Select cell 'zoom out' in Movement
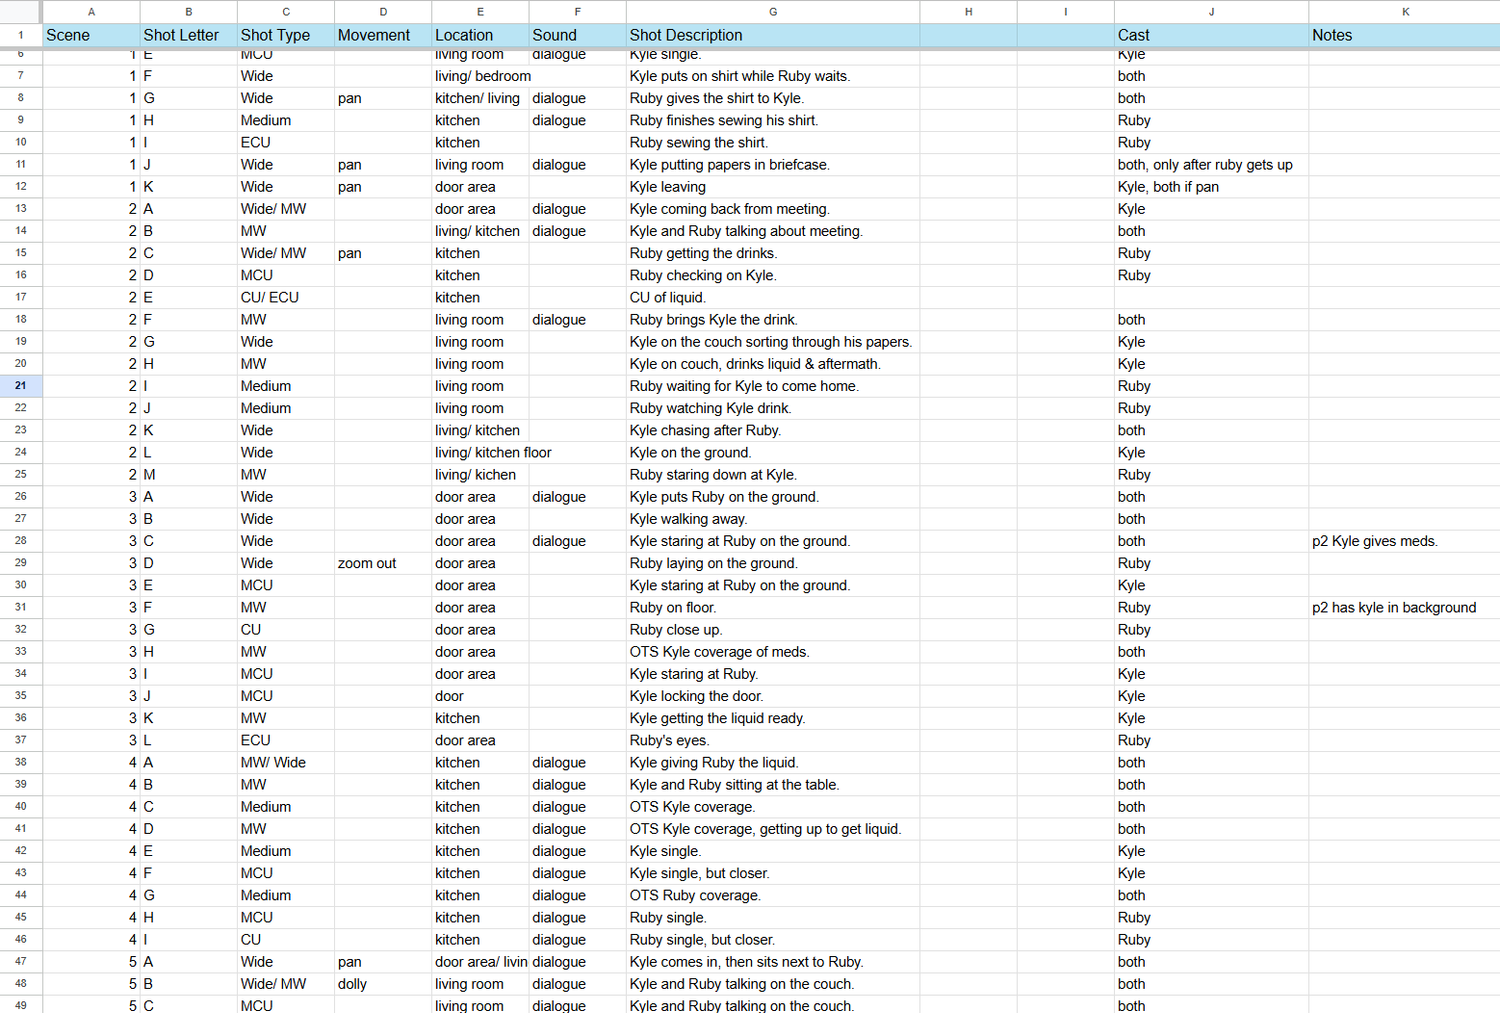This screenshot has width=1500, height=1013. tap(383, 563)
